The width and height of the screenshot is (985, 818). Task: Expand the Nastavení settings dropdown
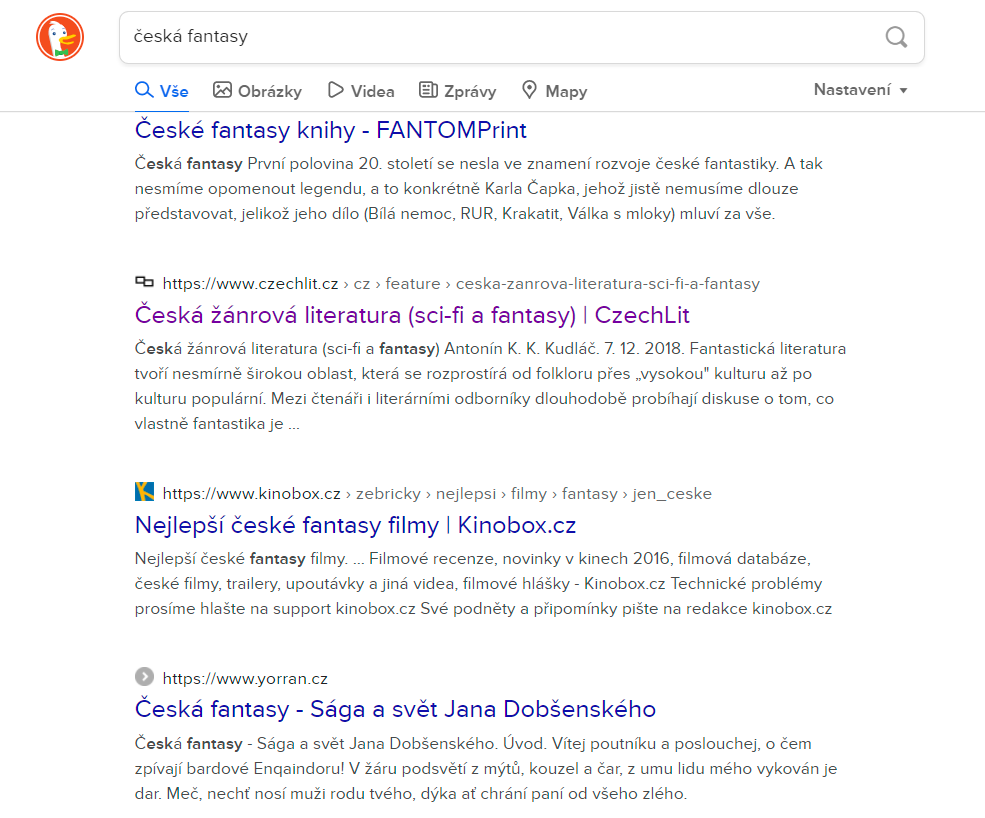(860, 90)
